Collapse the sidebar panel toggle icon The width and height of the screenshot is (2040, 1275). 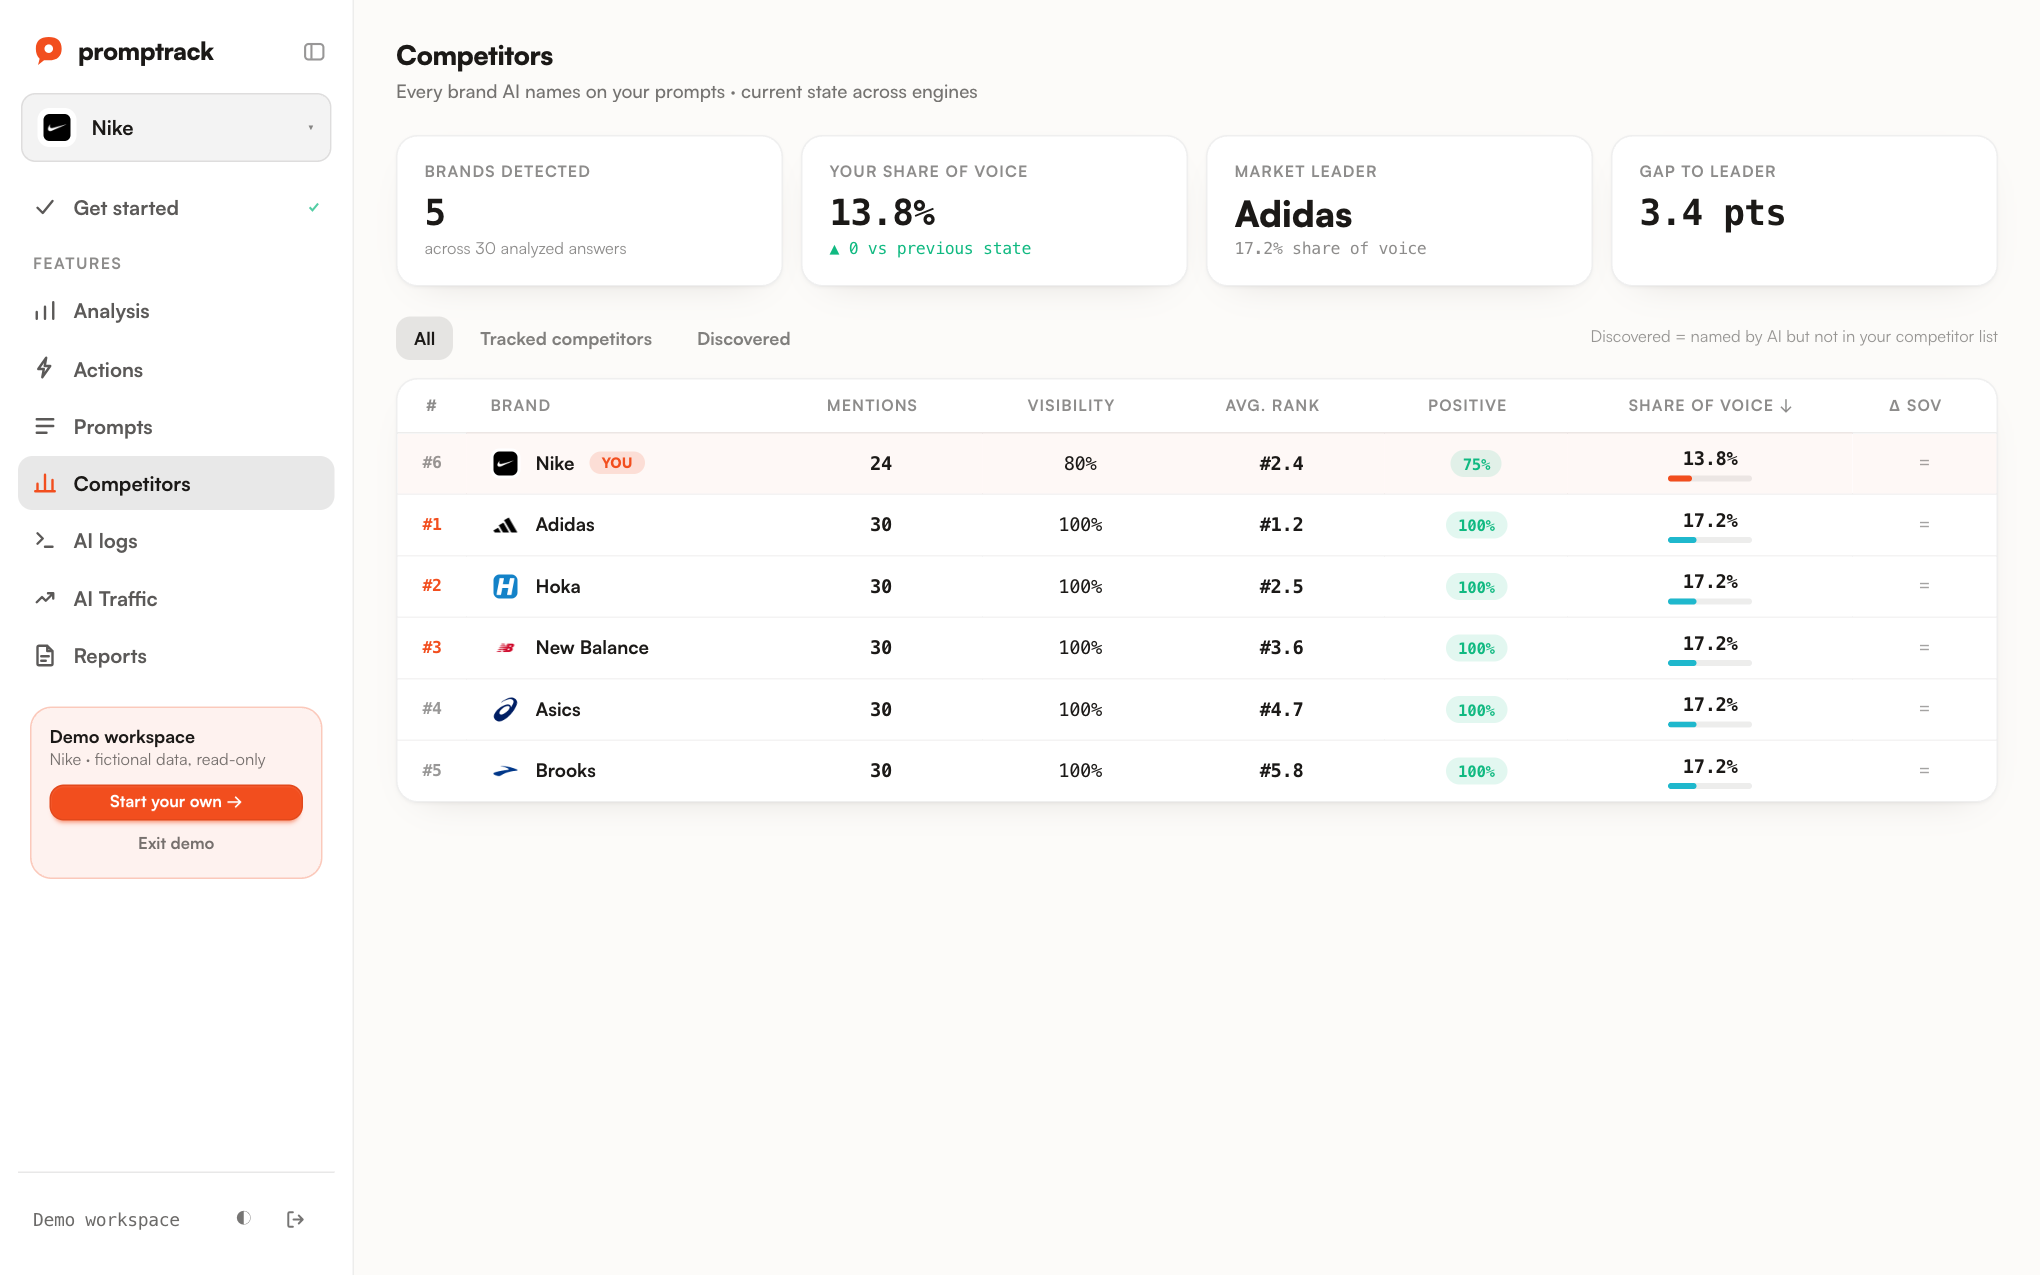(x=314, y=52)
